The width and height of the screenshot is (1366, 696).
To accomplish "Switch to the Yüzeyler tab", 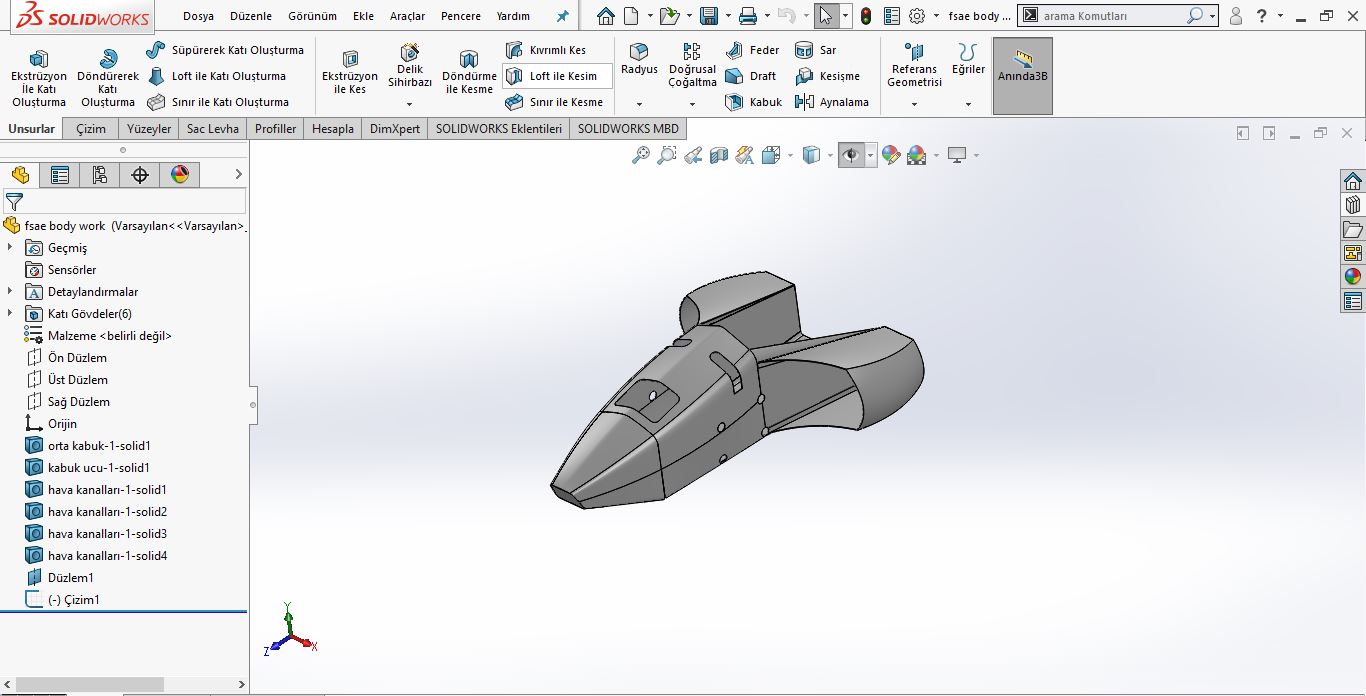I will [149, 129].
